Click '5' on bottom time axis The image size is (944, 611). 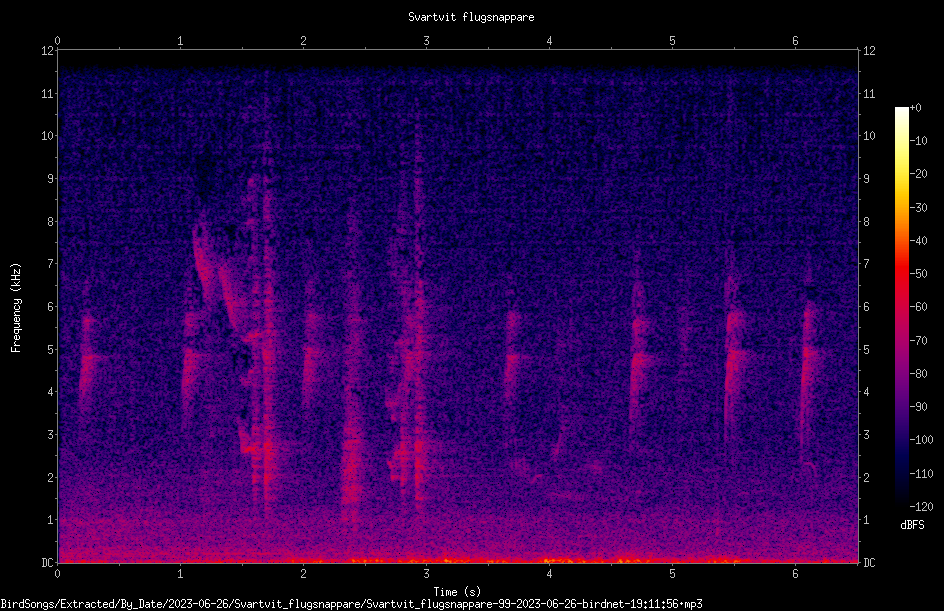[672, 574]
